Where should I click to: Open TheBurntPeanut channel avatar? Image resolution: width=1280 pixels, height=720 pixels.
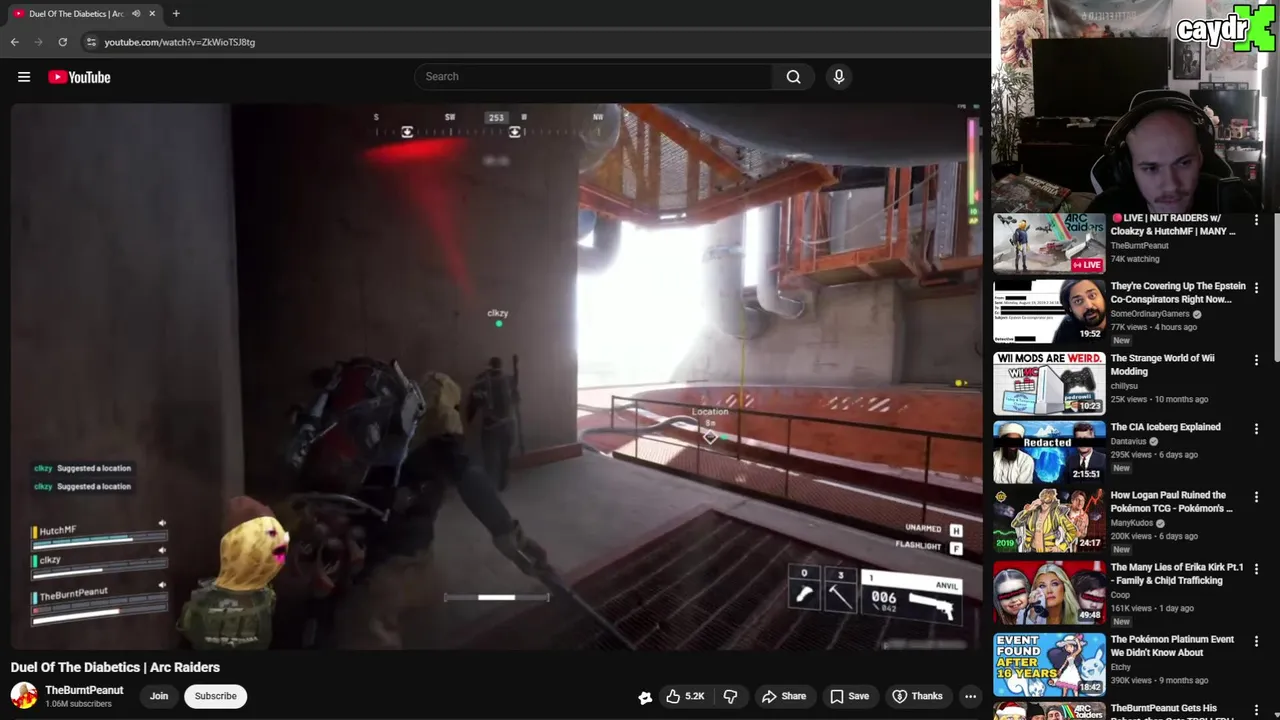24,696
